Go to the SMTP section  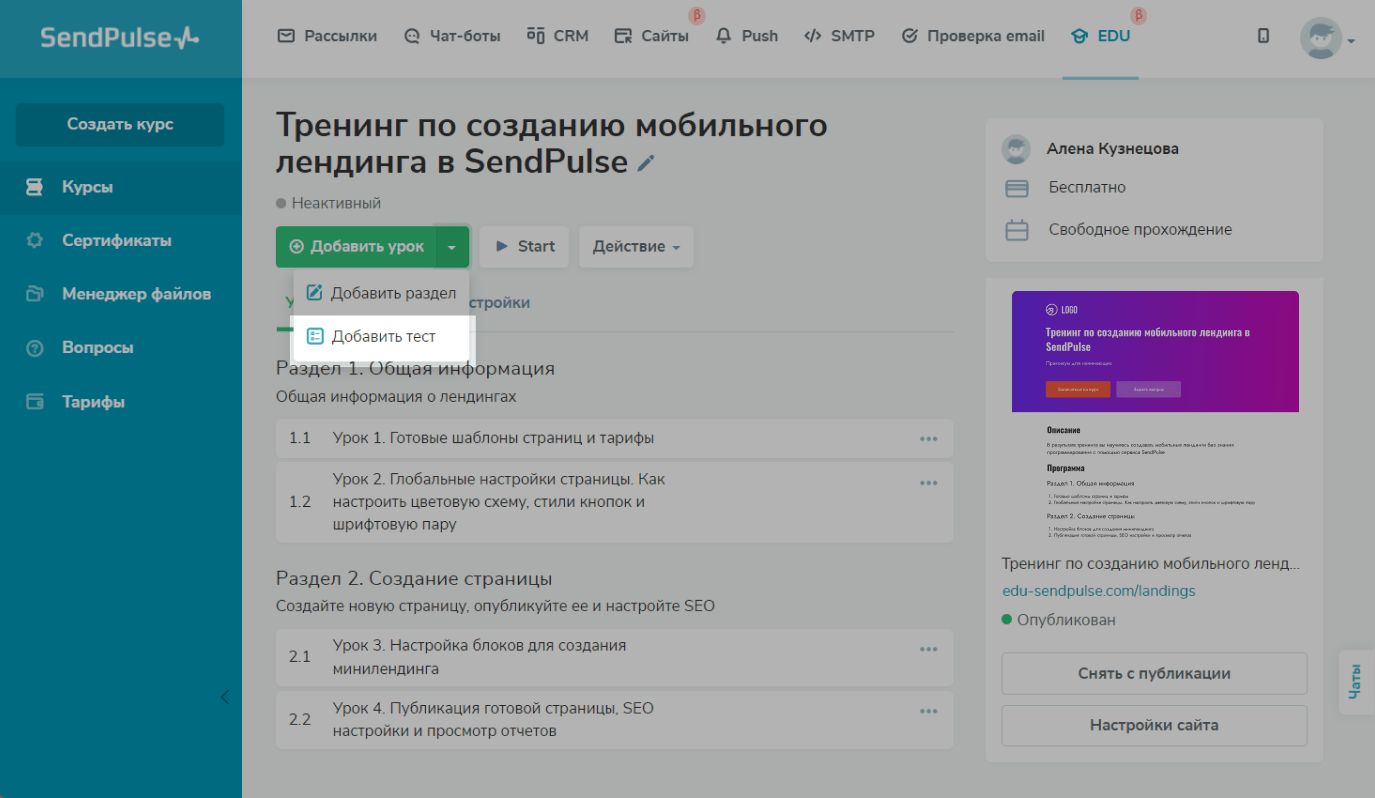coord(839,36)
